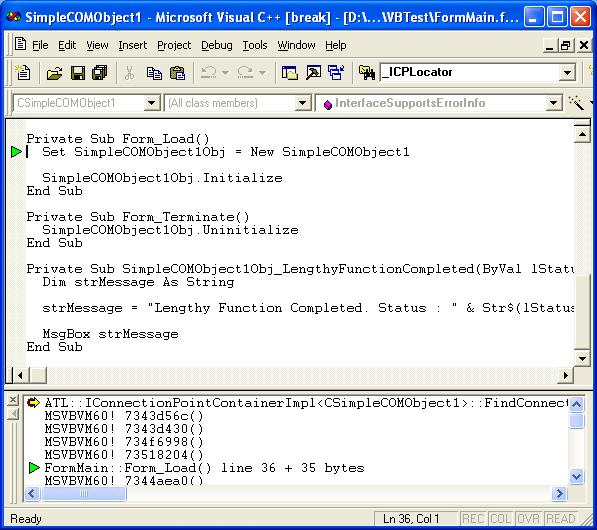Save the file with the floppy disk icon

coord(78,72)
